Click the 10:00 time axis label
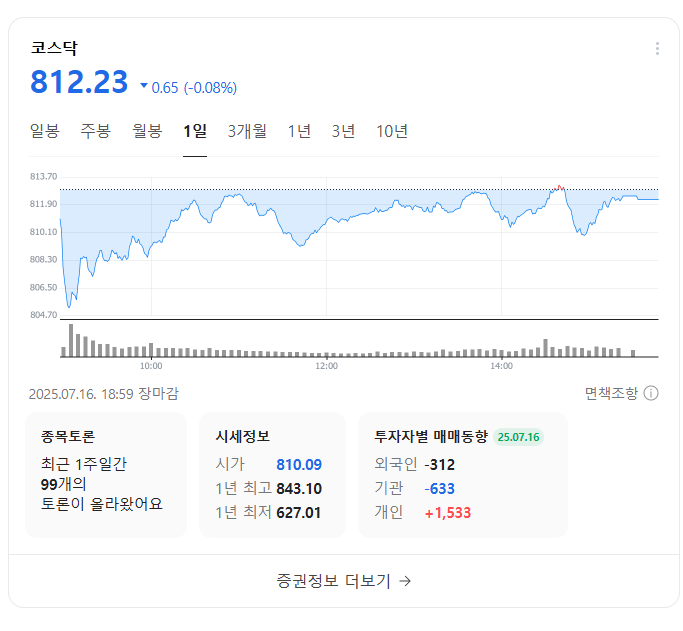Screen dimensions: 683x631 (x=151, y=366)
